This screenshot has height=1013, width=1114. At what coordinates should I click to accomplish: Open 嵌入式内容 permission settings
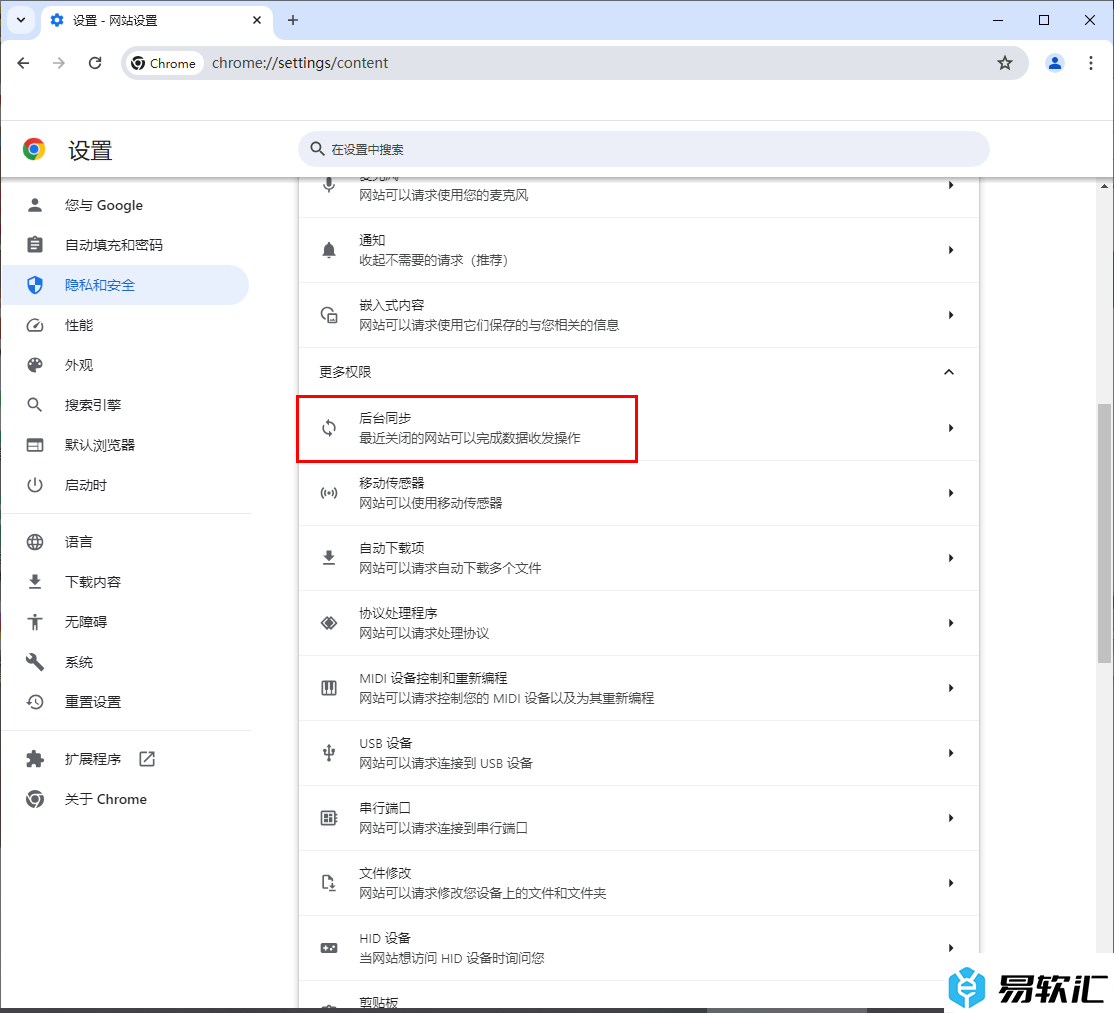pos(638,315)
